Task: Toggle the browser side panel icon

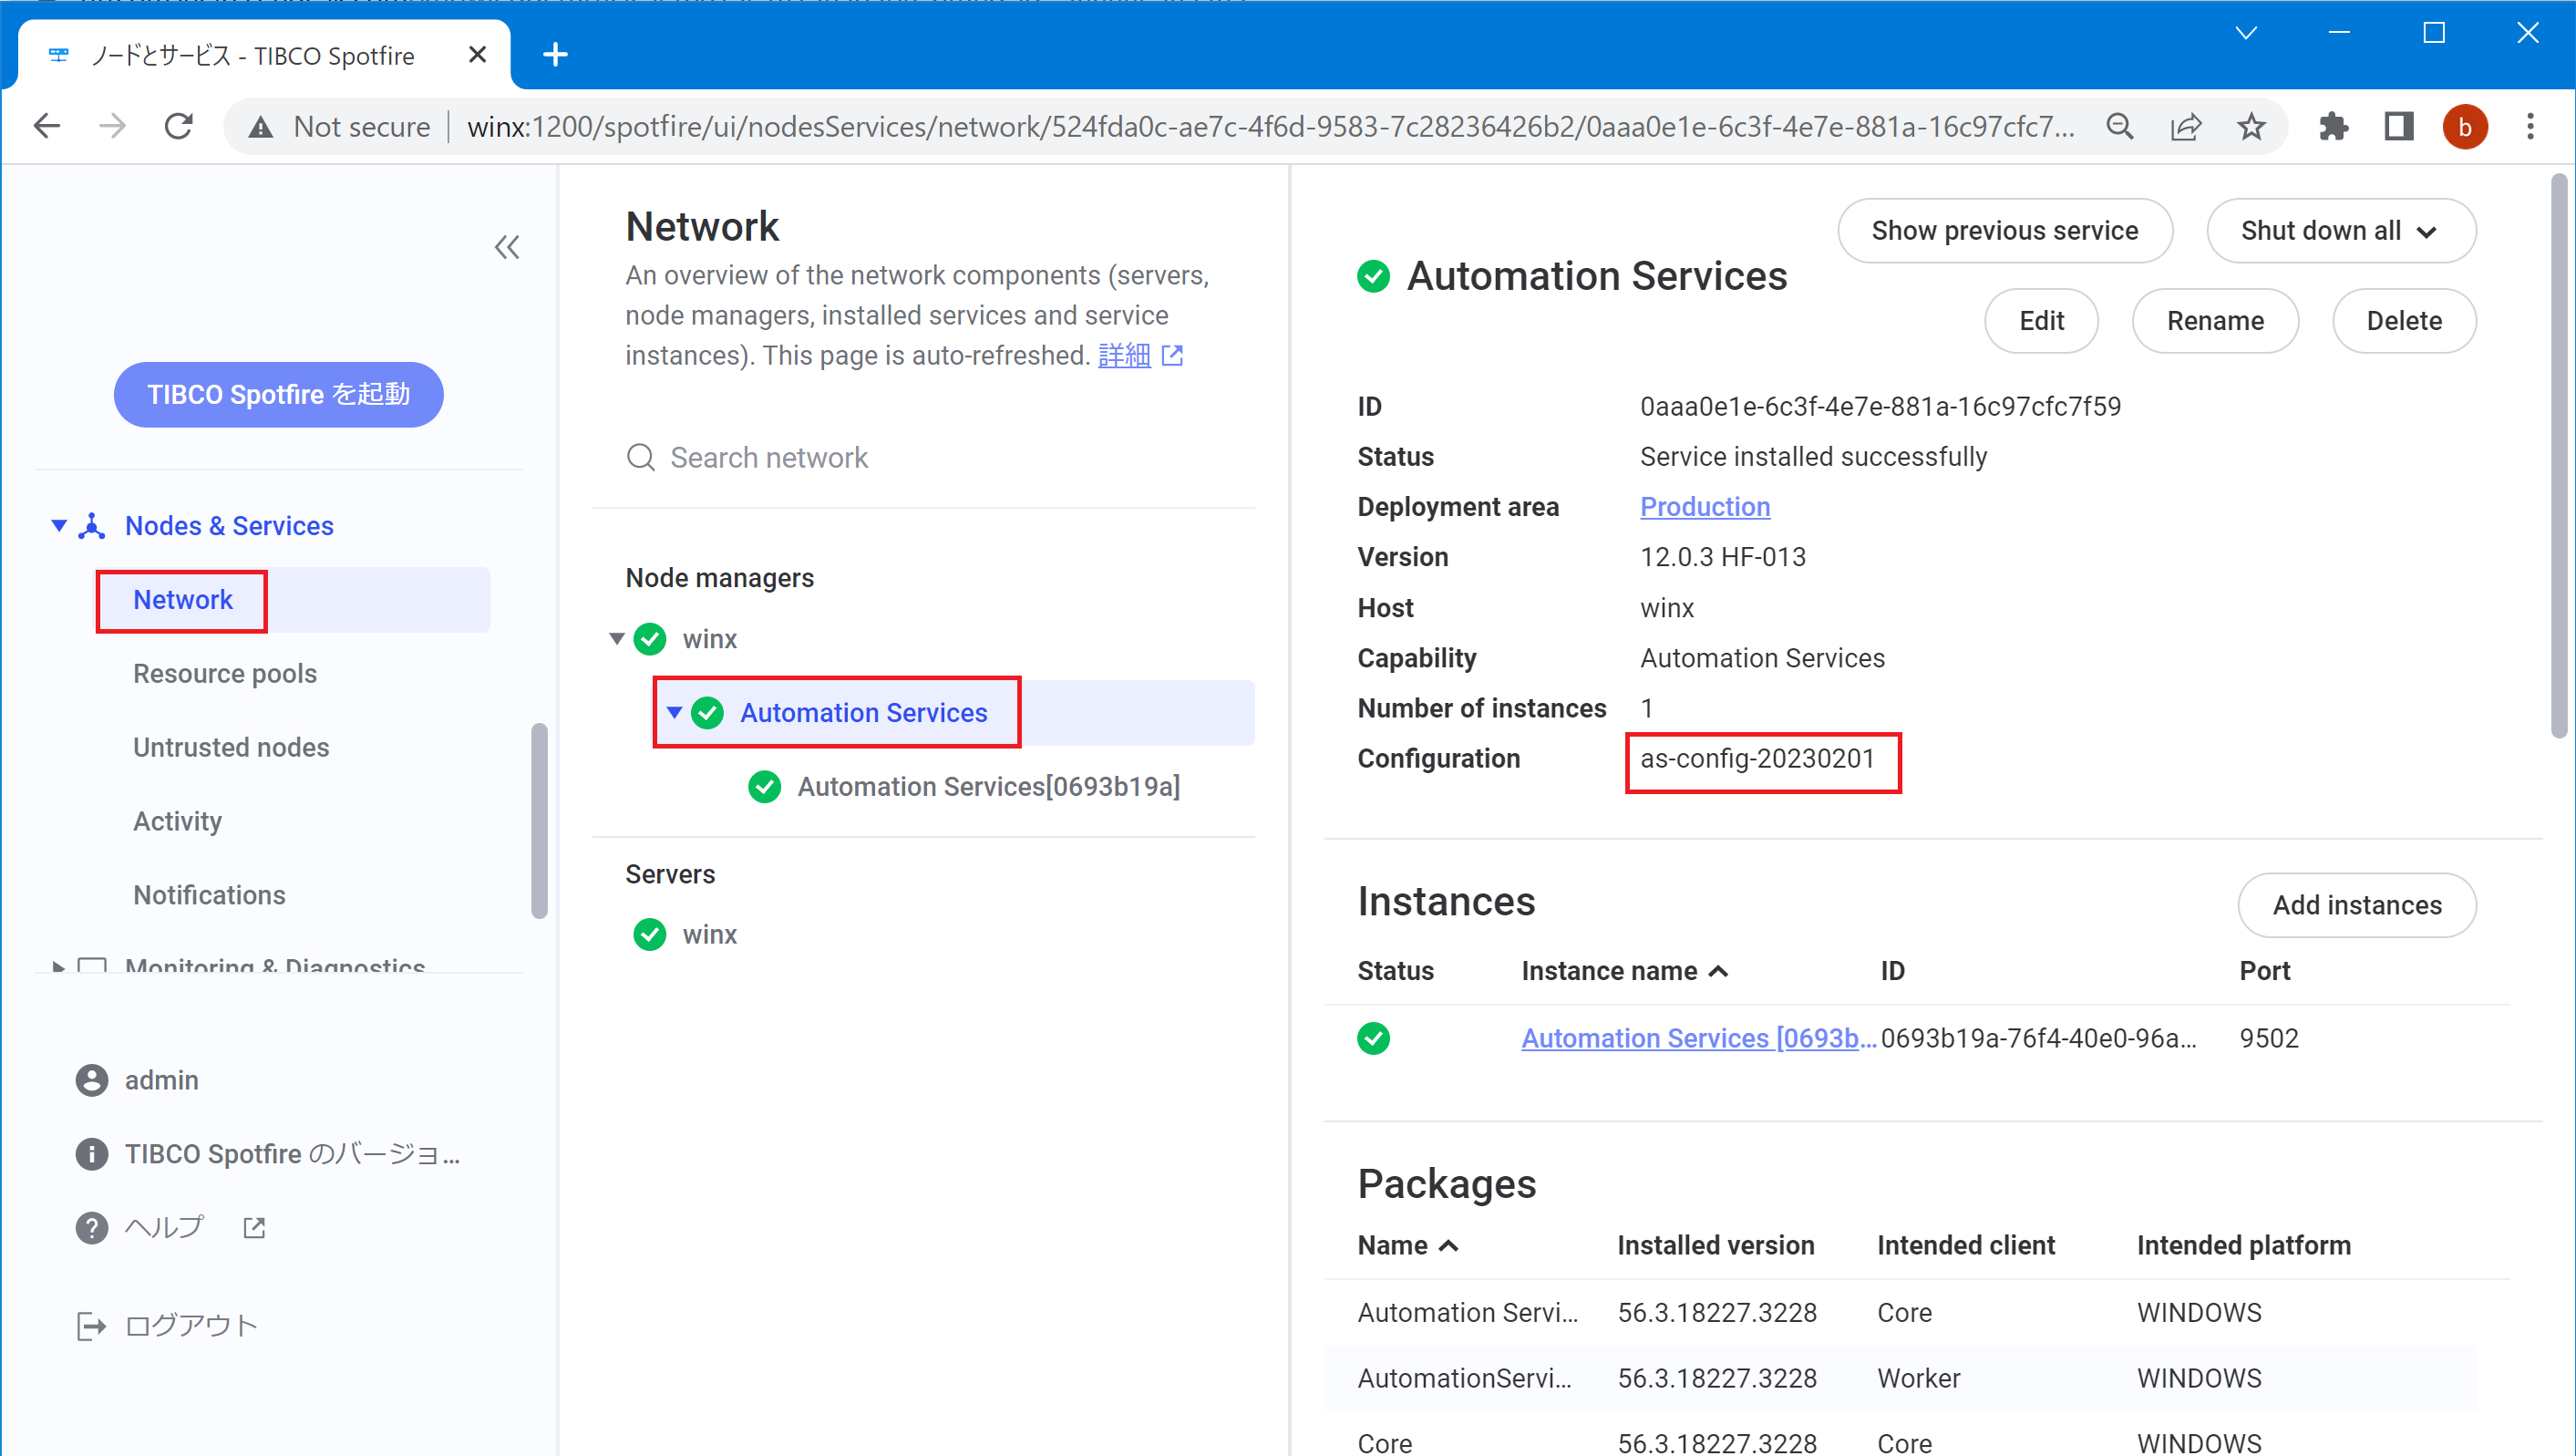Action: [x=2399, y=127]
